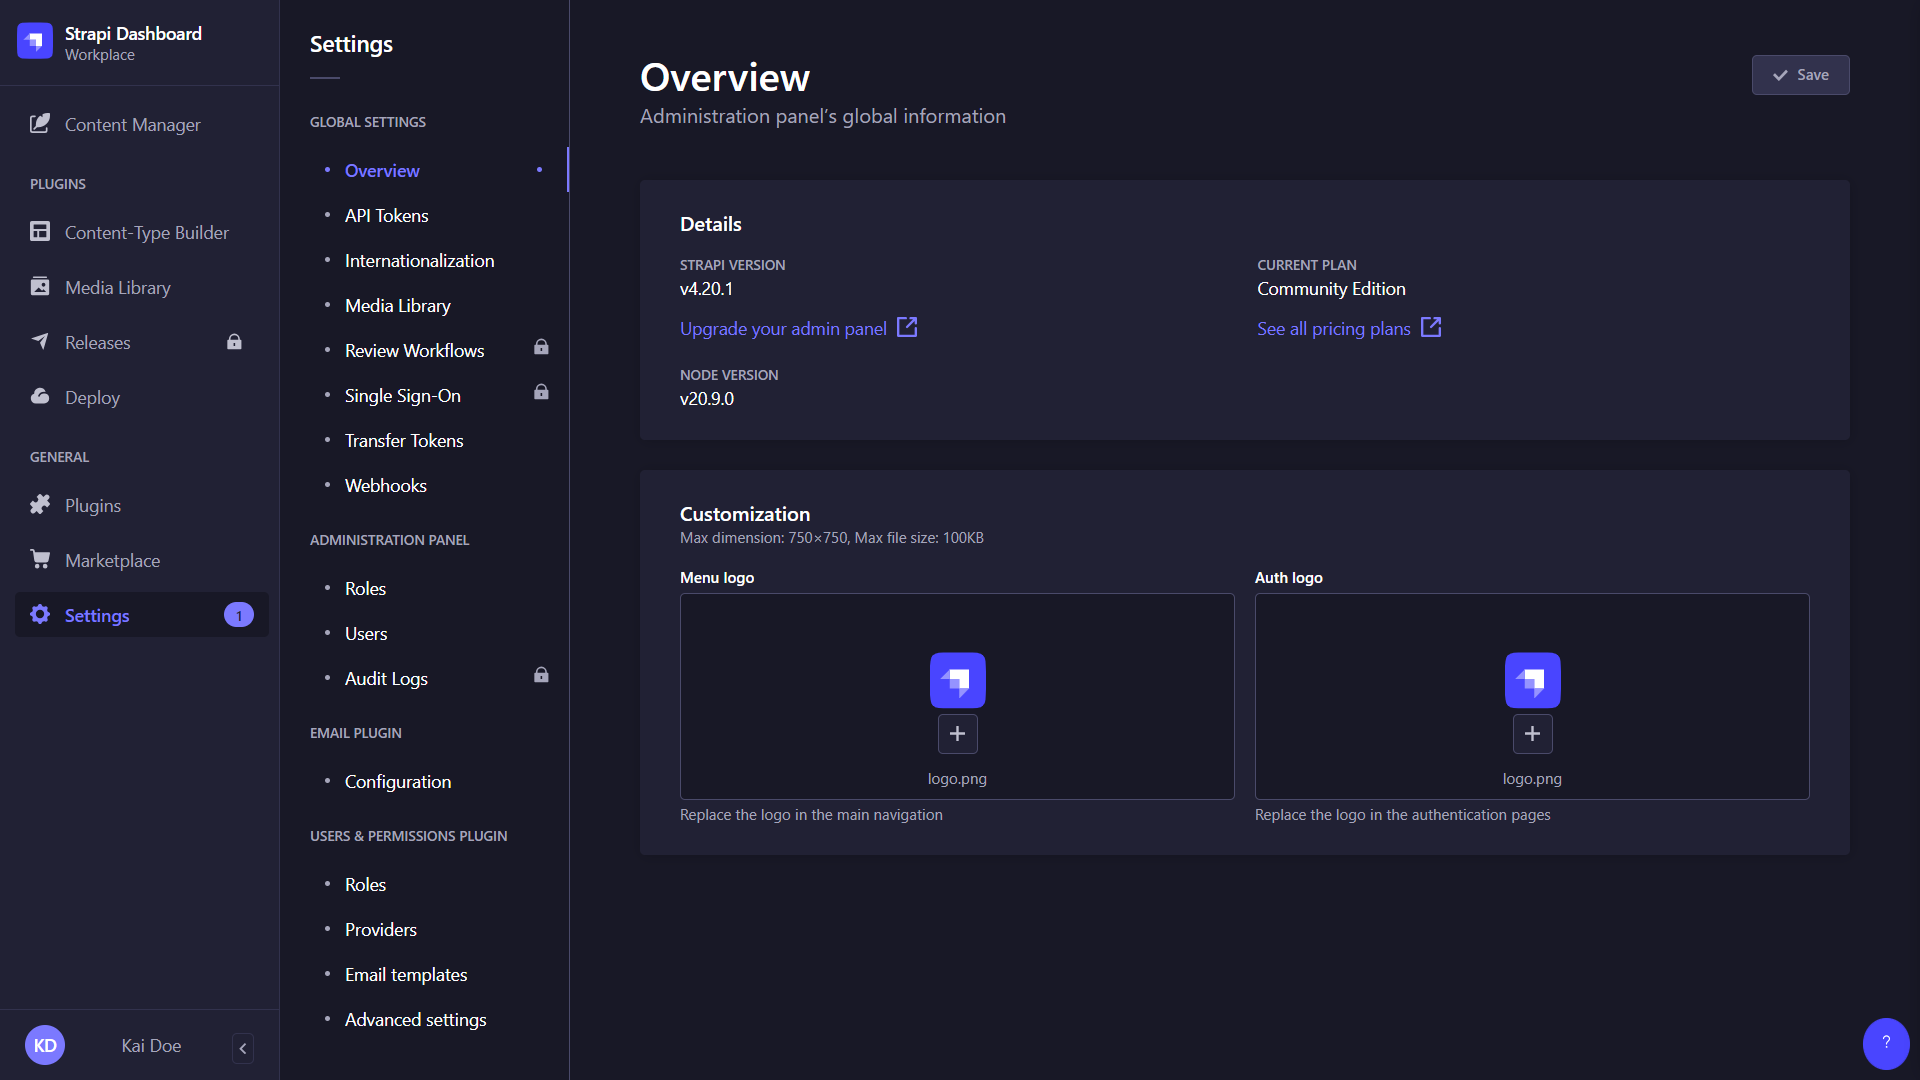
Task: Click the Kai Doe avatar
Action: pyautogui.click(x=45, y=1044)
